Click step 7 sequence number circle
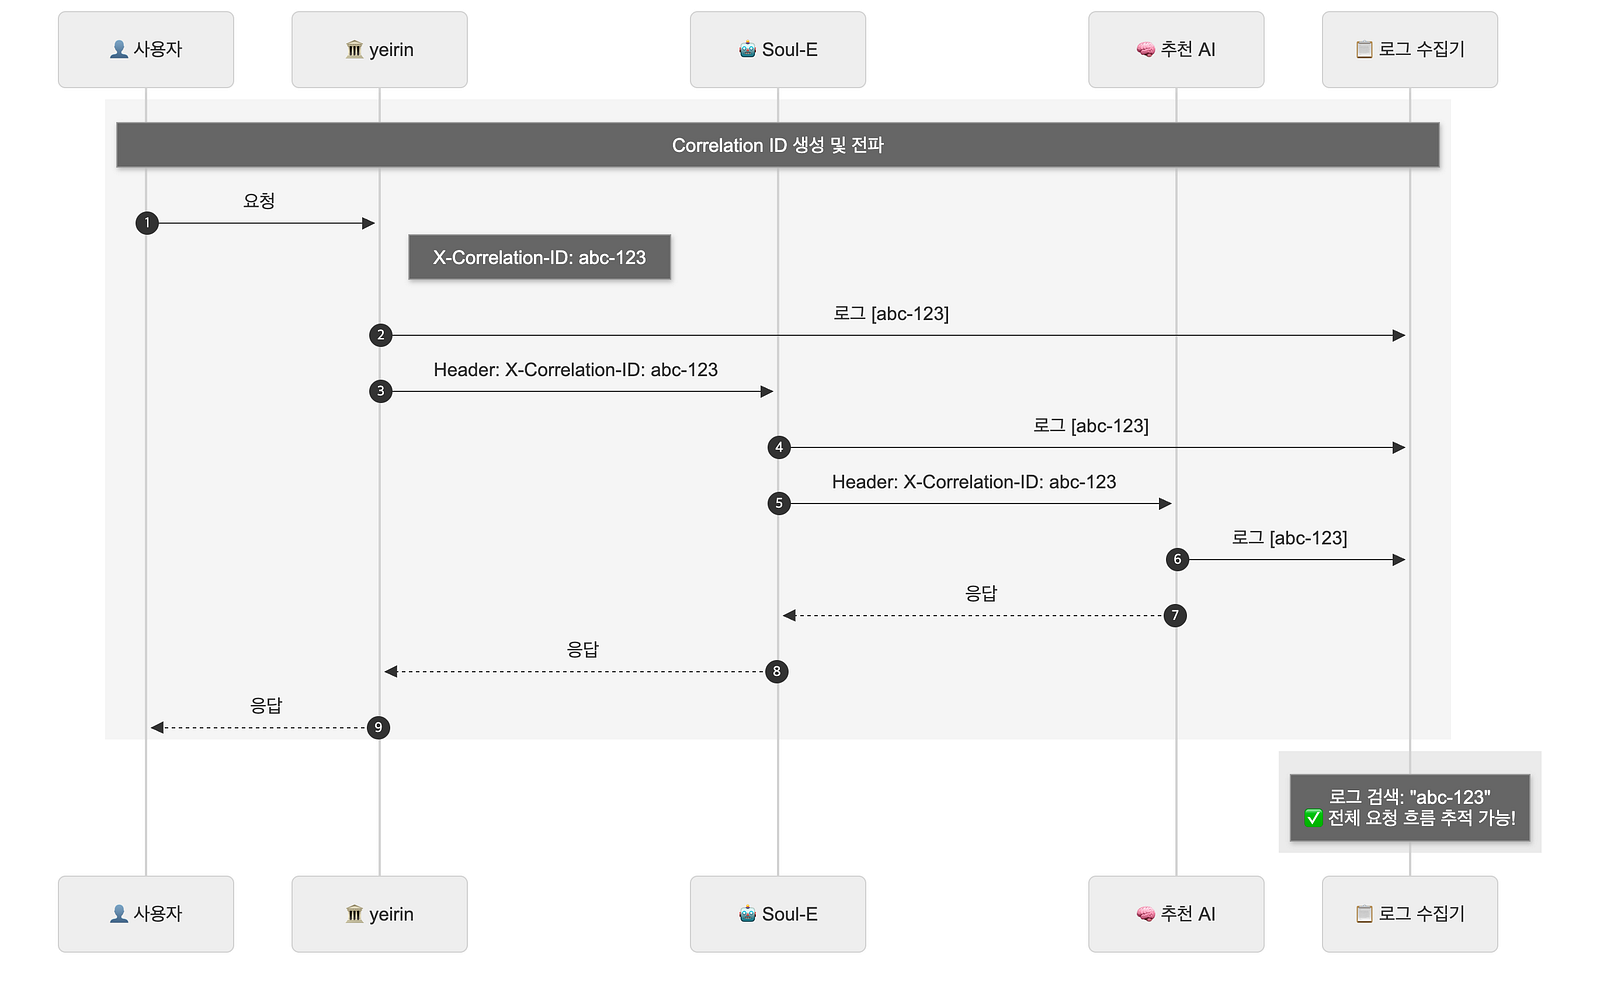The image size is (1600, 1000). (x=1175, y=615)
